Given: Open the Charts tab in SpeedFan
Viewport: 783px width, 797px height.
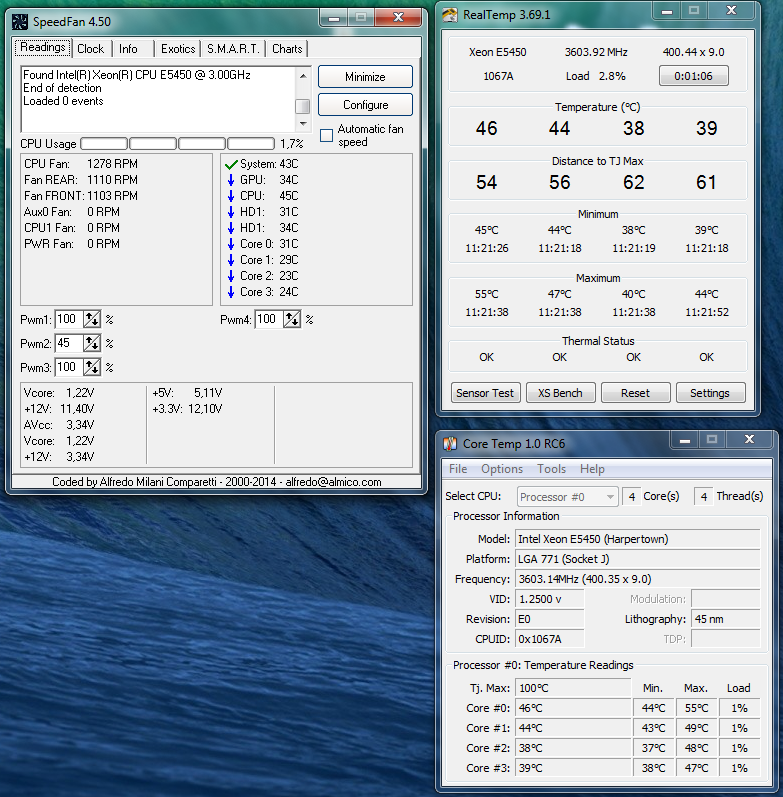Looking at the screenshot, I should [287, 49].
